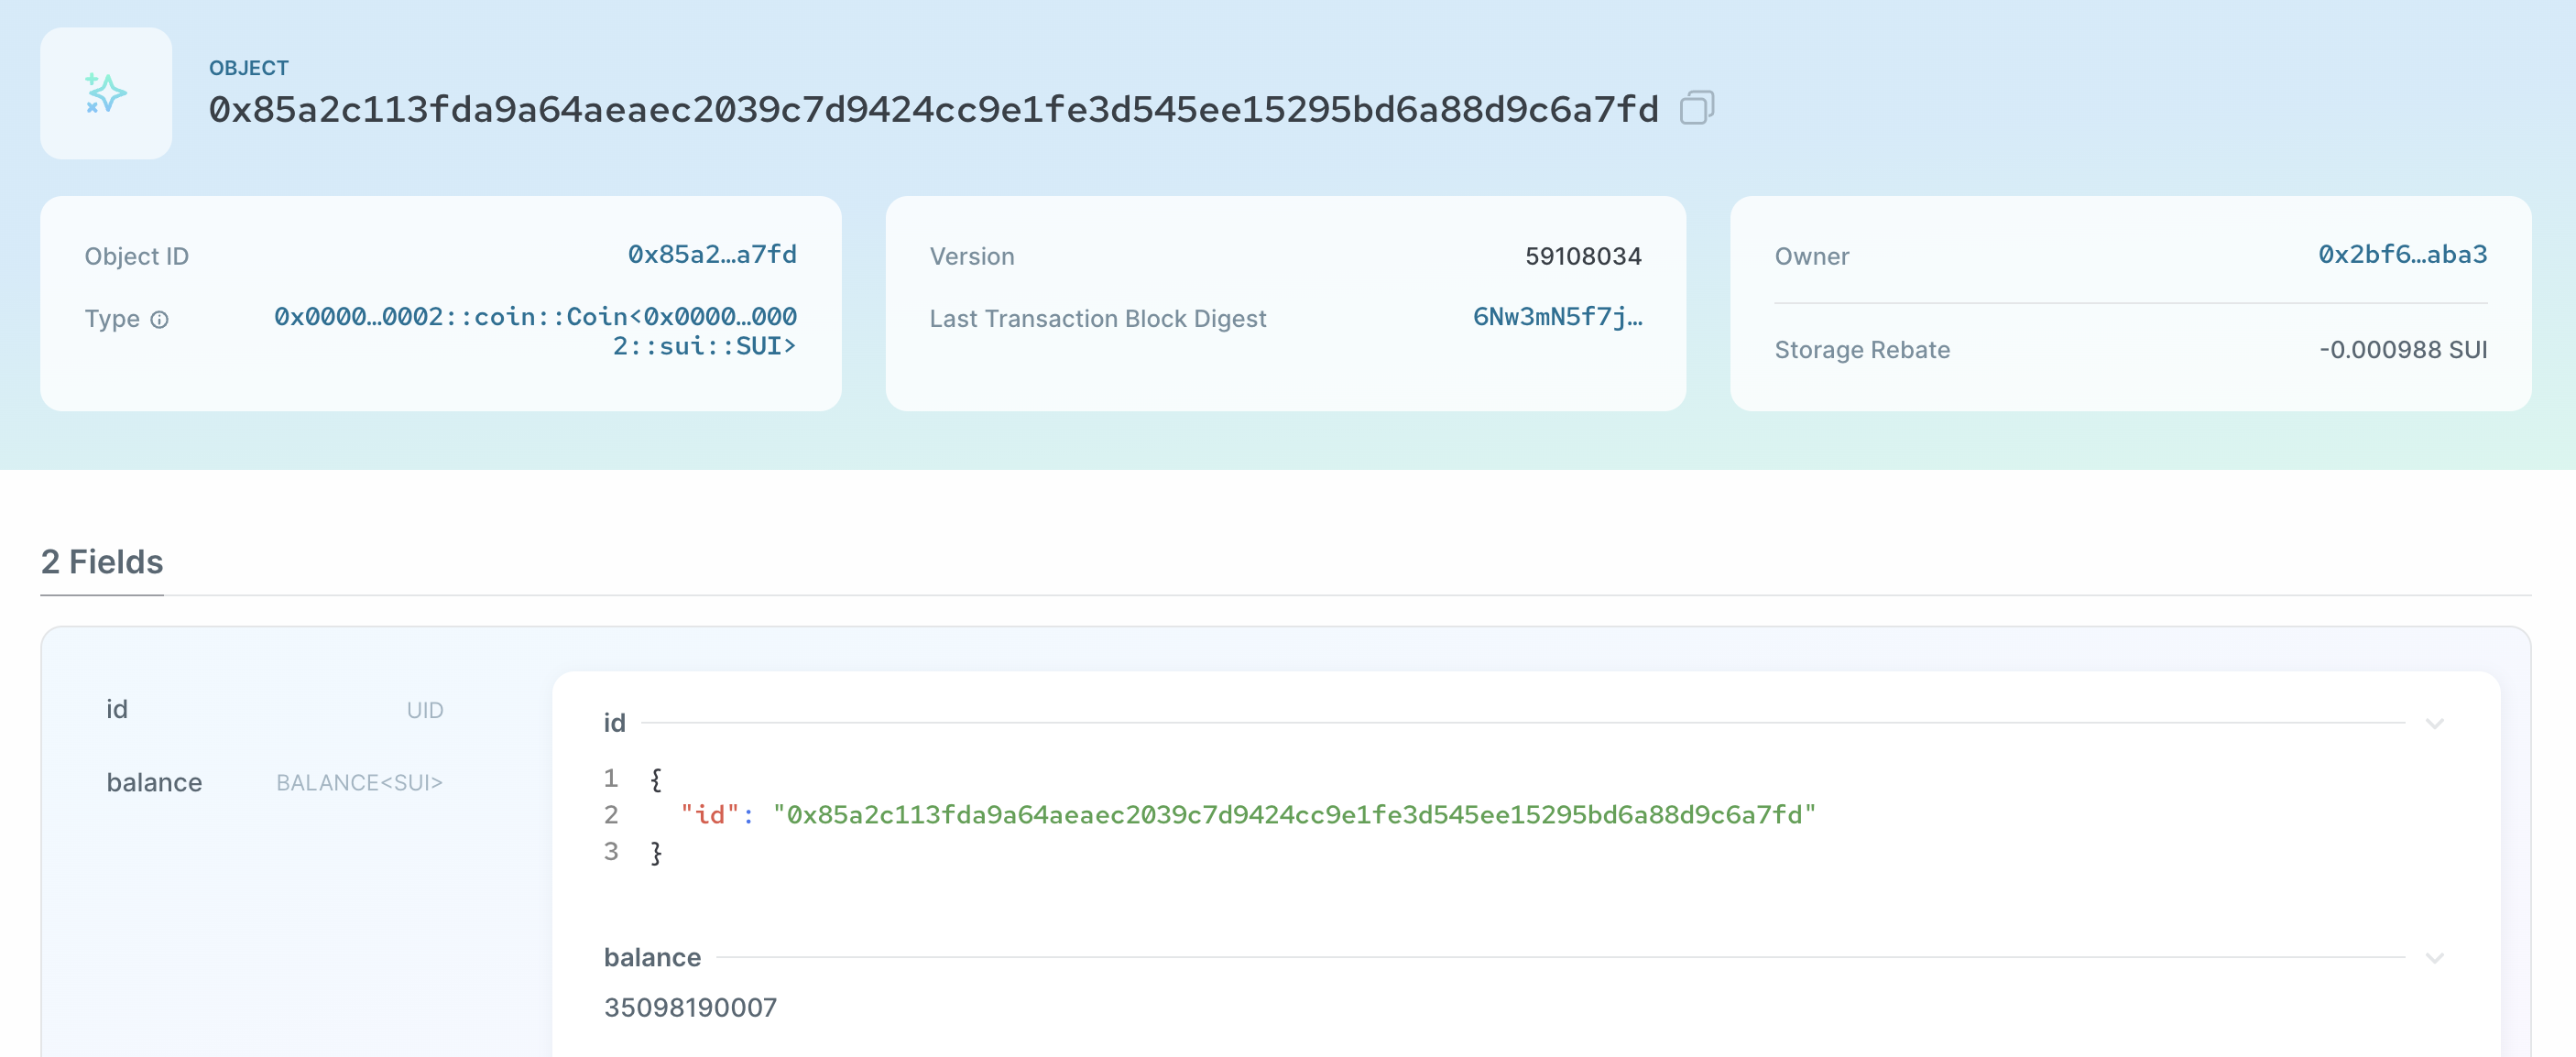Open Owner address 0x2bf6…aba3
Viewport: 2576px width, 1057px height.
[2401, 255]
